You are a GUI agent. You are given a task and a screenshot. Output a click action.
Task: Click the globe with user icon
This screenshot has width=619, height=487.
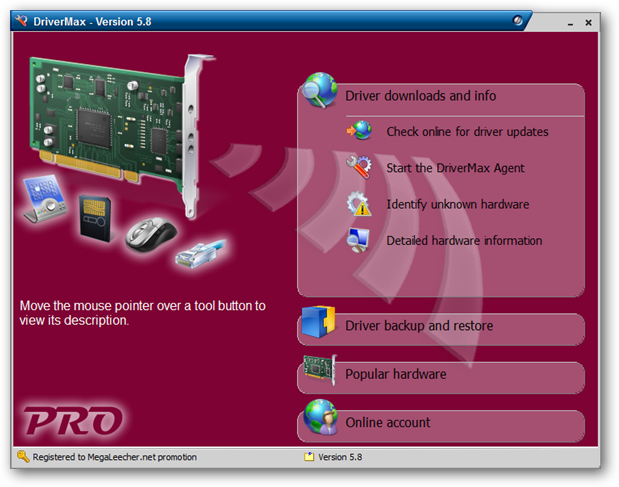(321, 417)
